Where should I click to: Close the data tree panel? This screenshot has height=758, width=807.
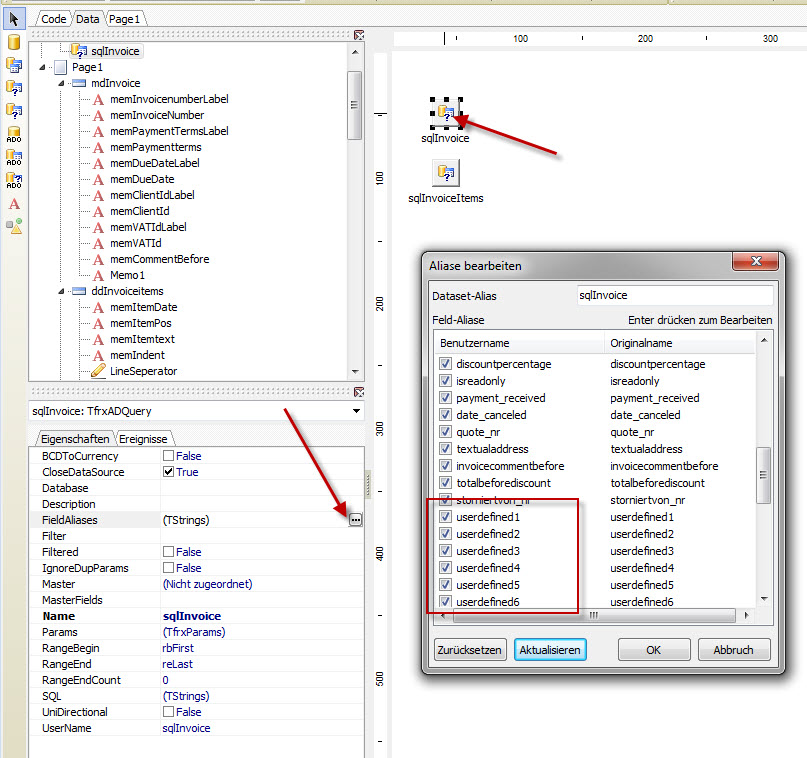click(x=359, y=35)
